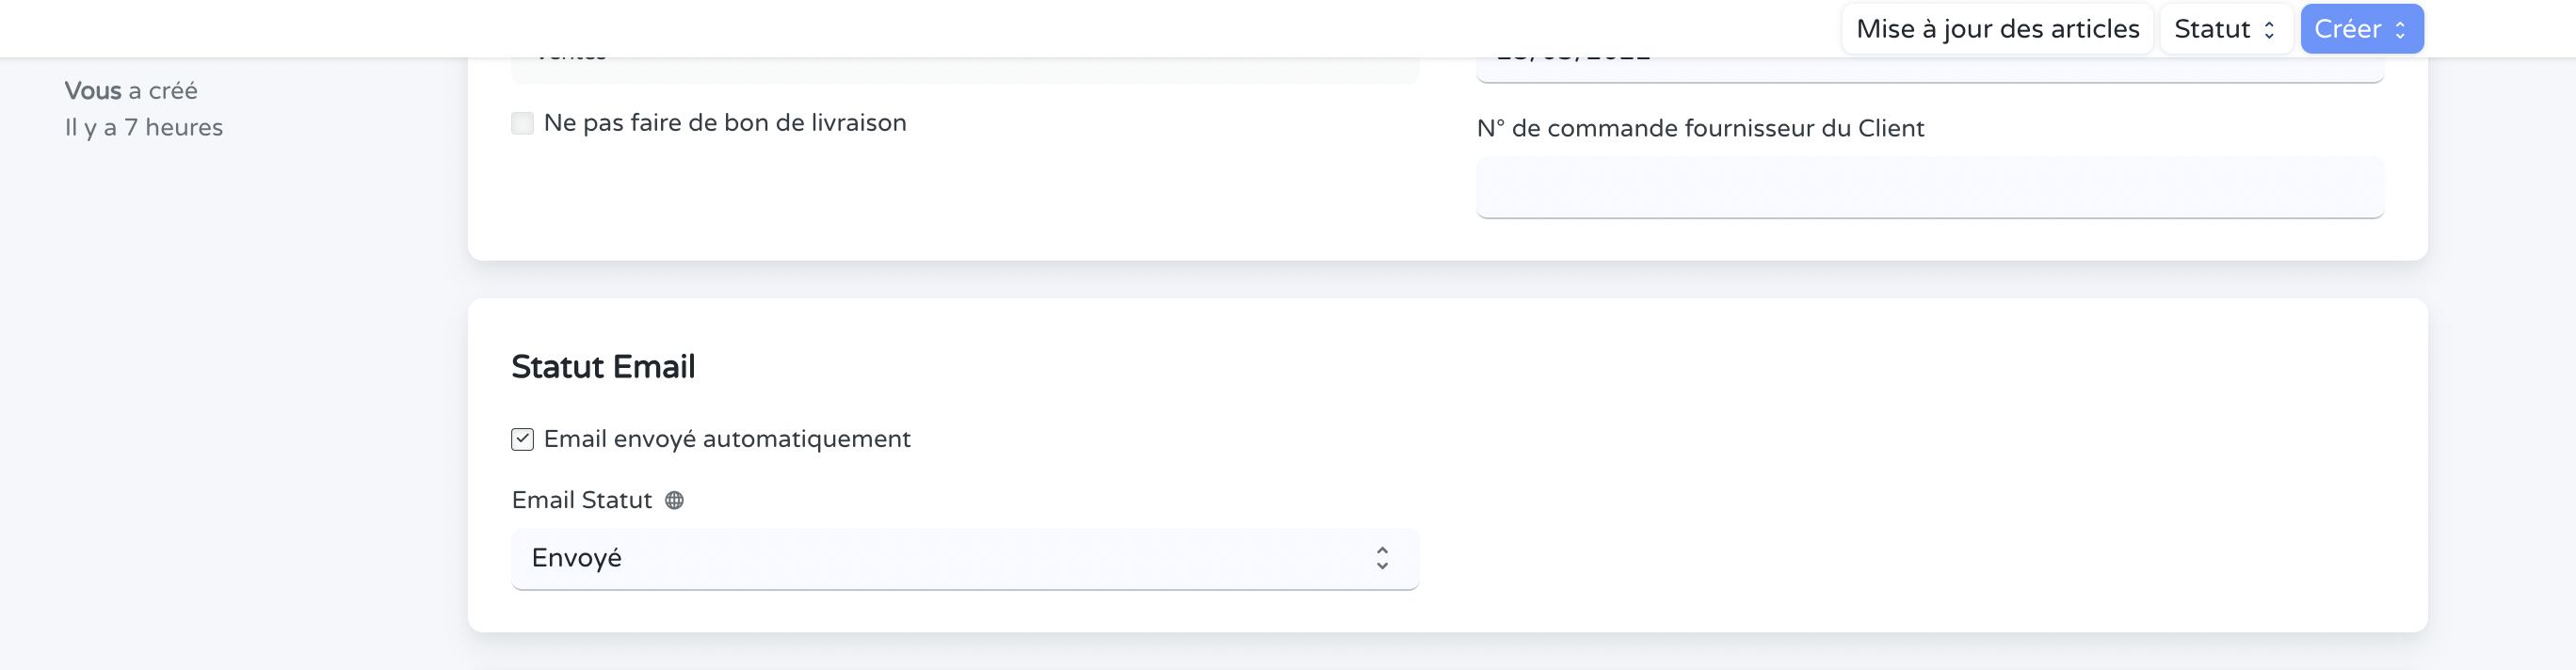This screenshot has width=2576, height=670.
Task: Disable the 'Email envoyé automatiquement' checkbox
Action: pos(521,438)
